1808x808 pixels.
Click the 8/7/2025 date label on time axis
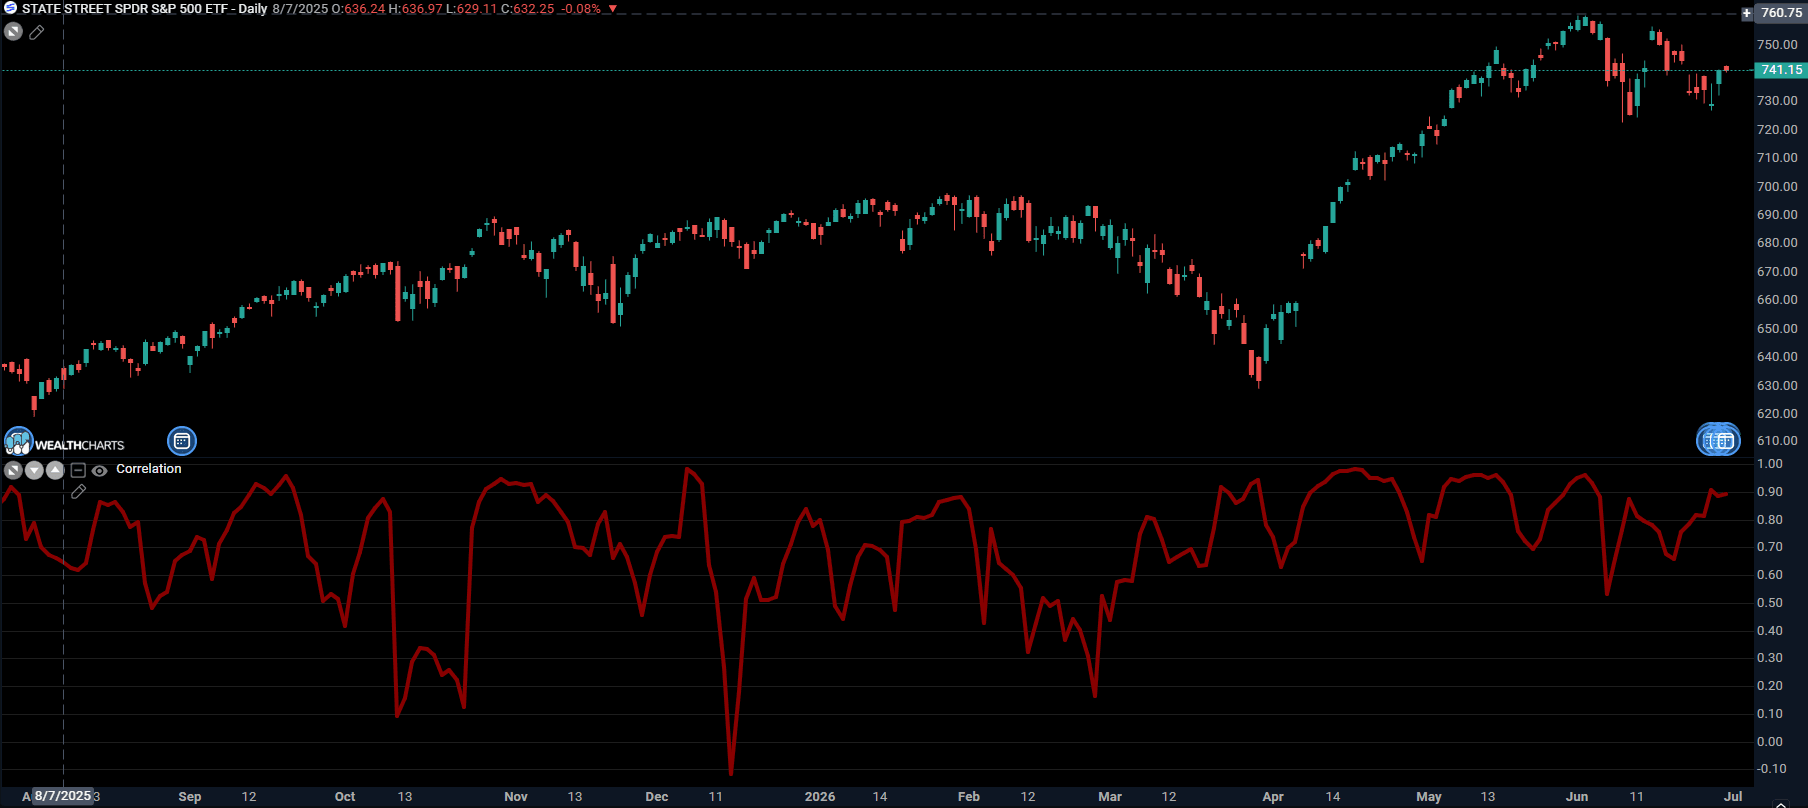(63, 796)
